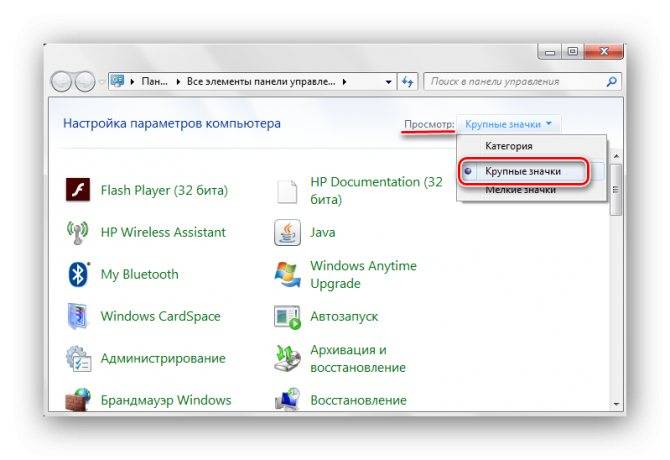Open the Java link
This screenshot has height=460, width=670.
point(323,232)
